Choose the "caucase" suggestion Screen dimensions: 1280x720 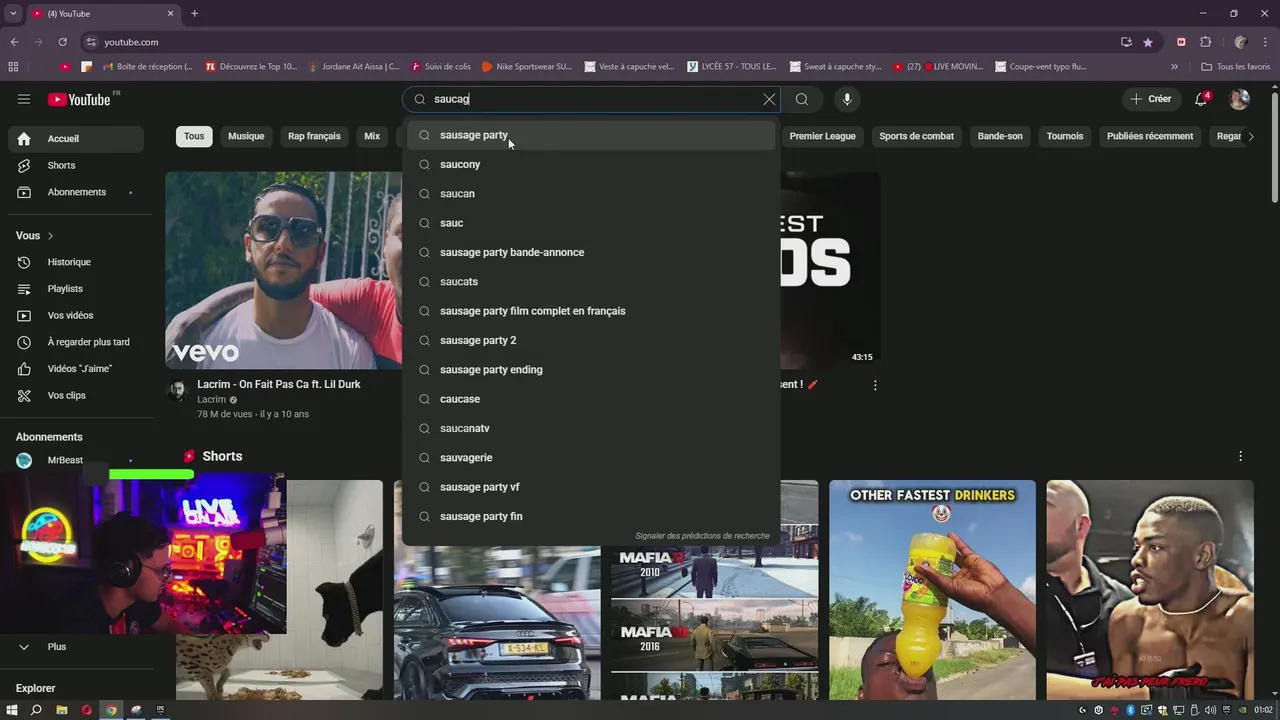tap(591, 399)
